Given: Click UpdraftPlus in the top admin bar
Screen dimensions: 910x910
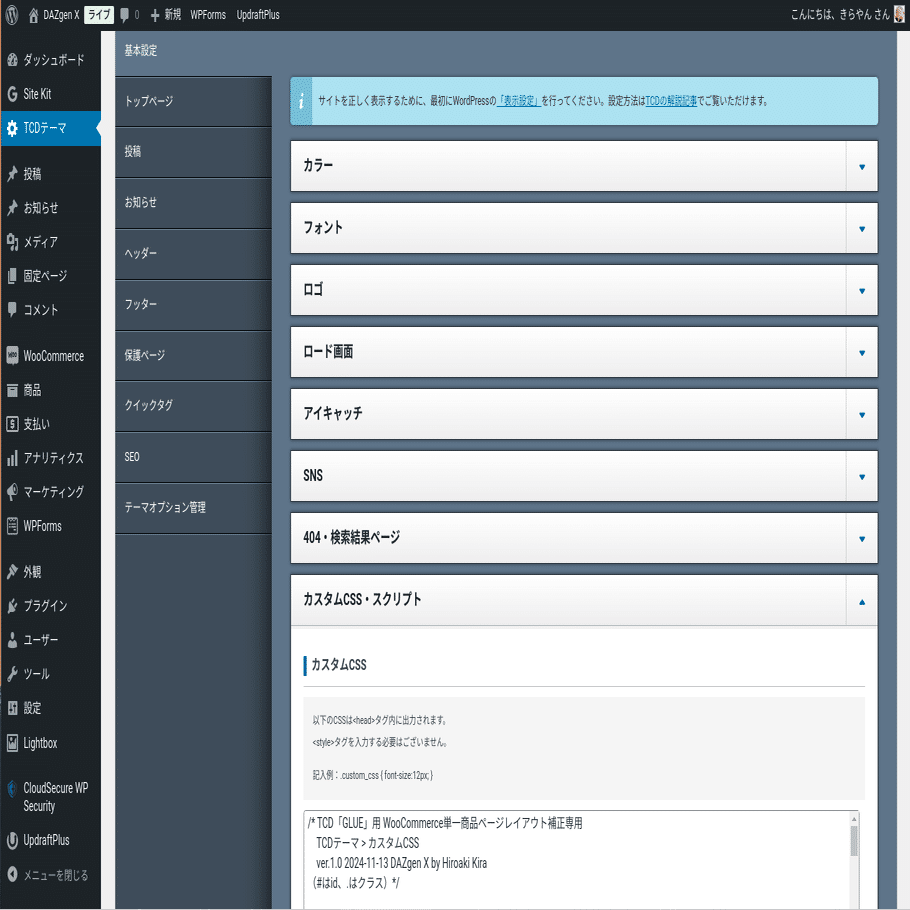Looking at the screenshot, I should (258, 15).
